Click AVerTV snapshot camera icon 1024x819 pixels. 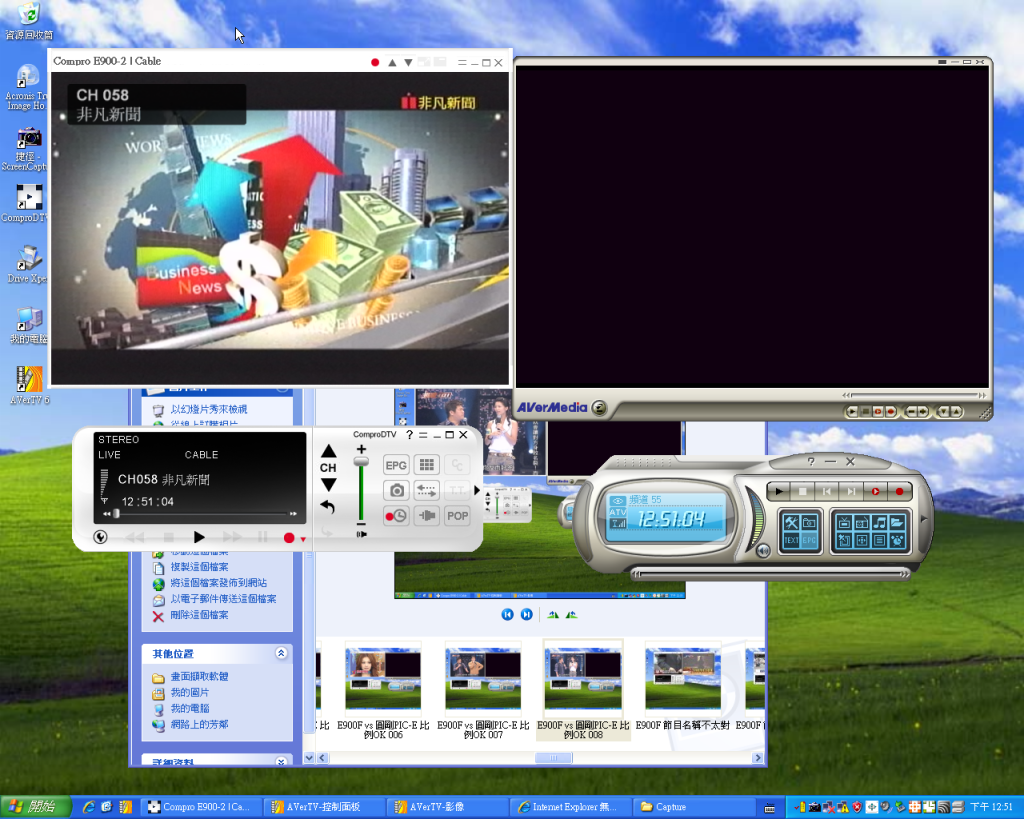point(809,522)
